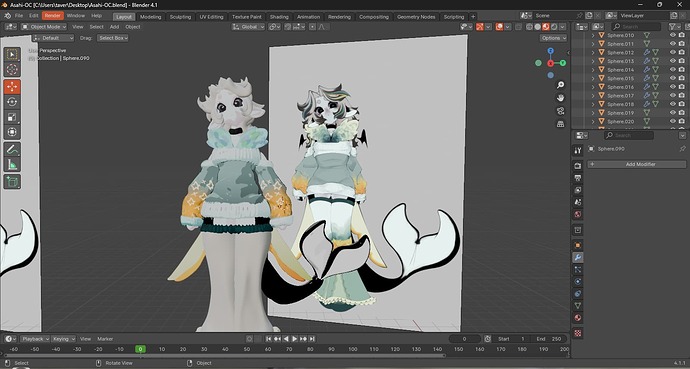Viewport: 690px width, 369px height.
Task: Select the Move tool
Action: (x=12, y=87)
